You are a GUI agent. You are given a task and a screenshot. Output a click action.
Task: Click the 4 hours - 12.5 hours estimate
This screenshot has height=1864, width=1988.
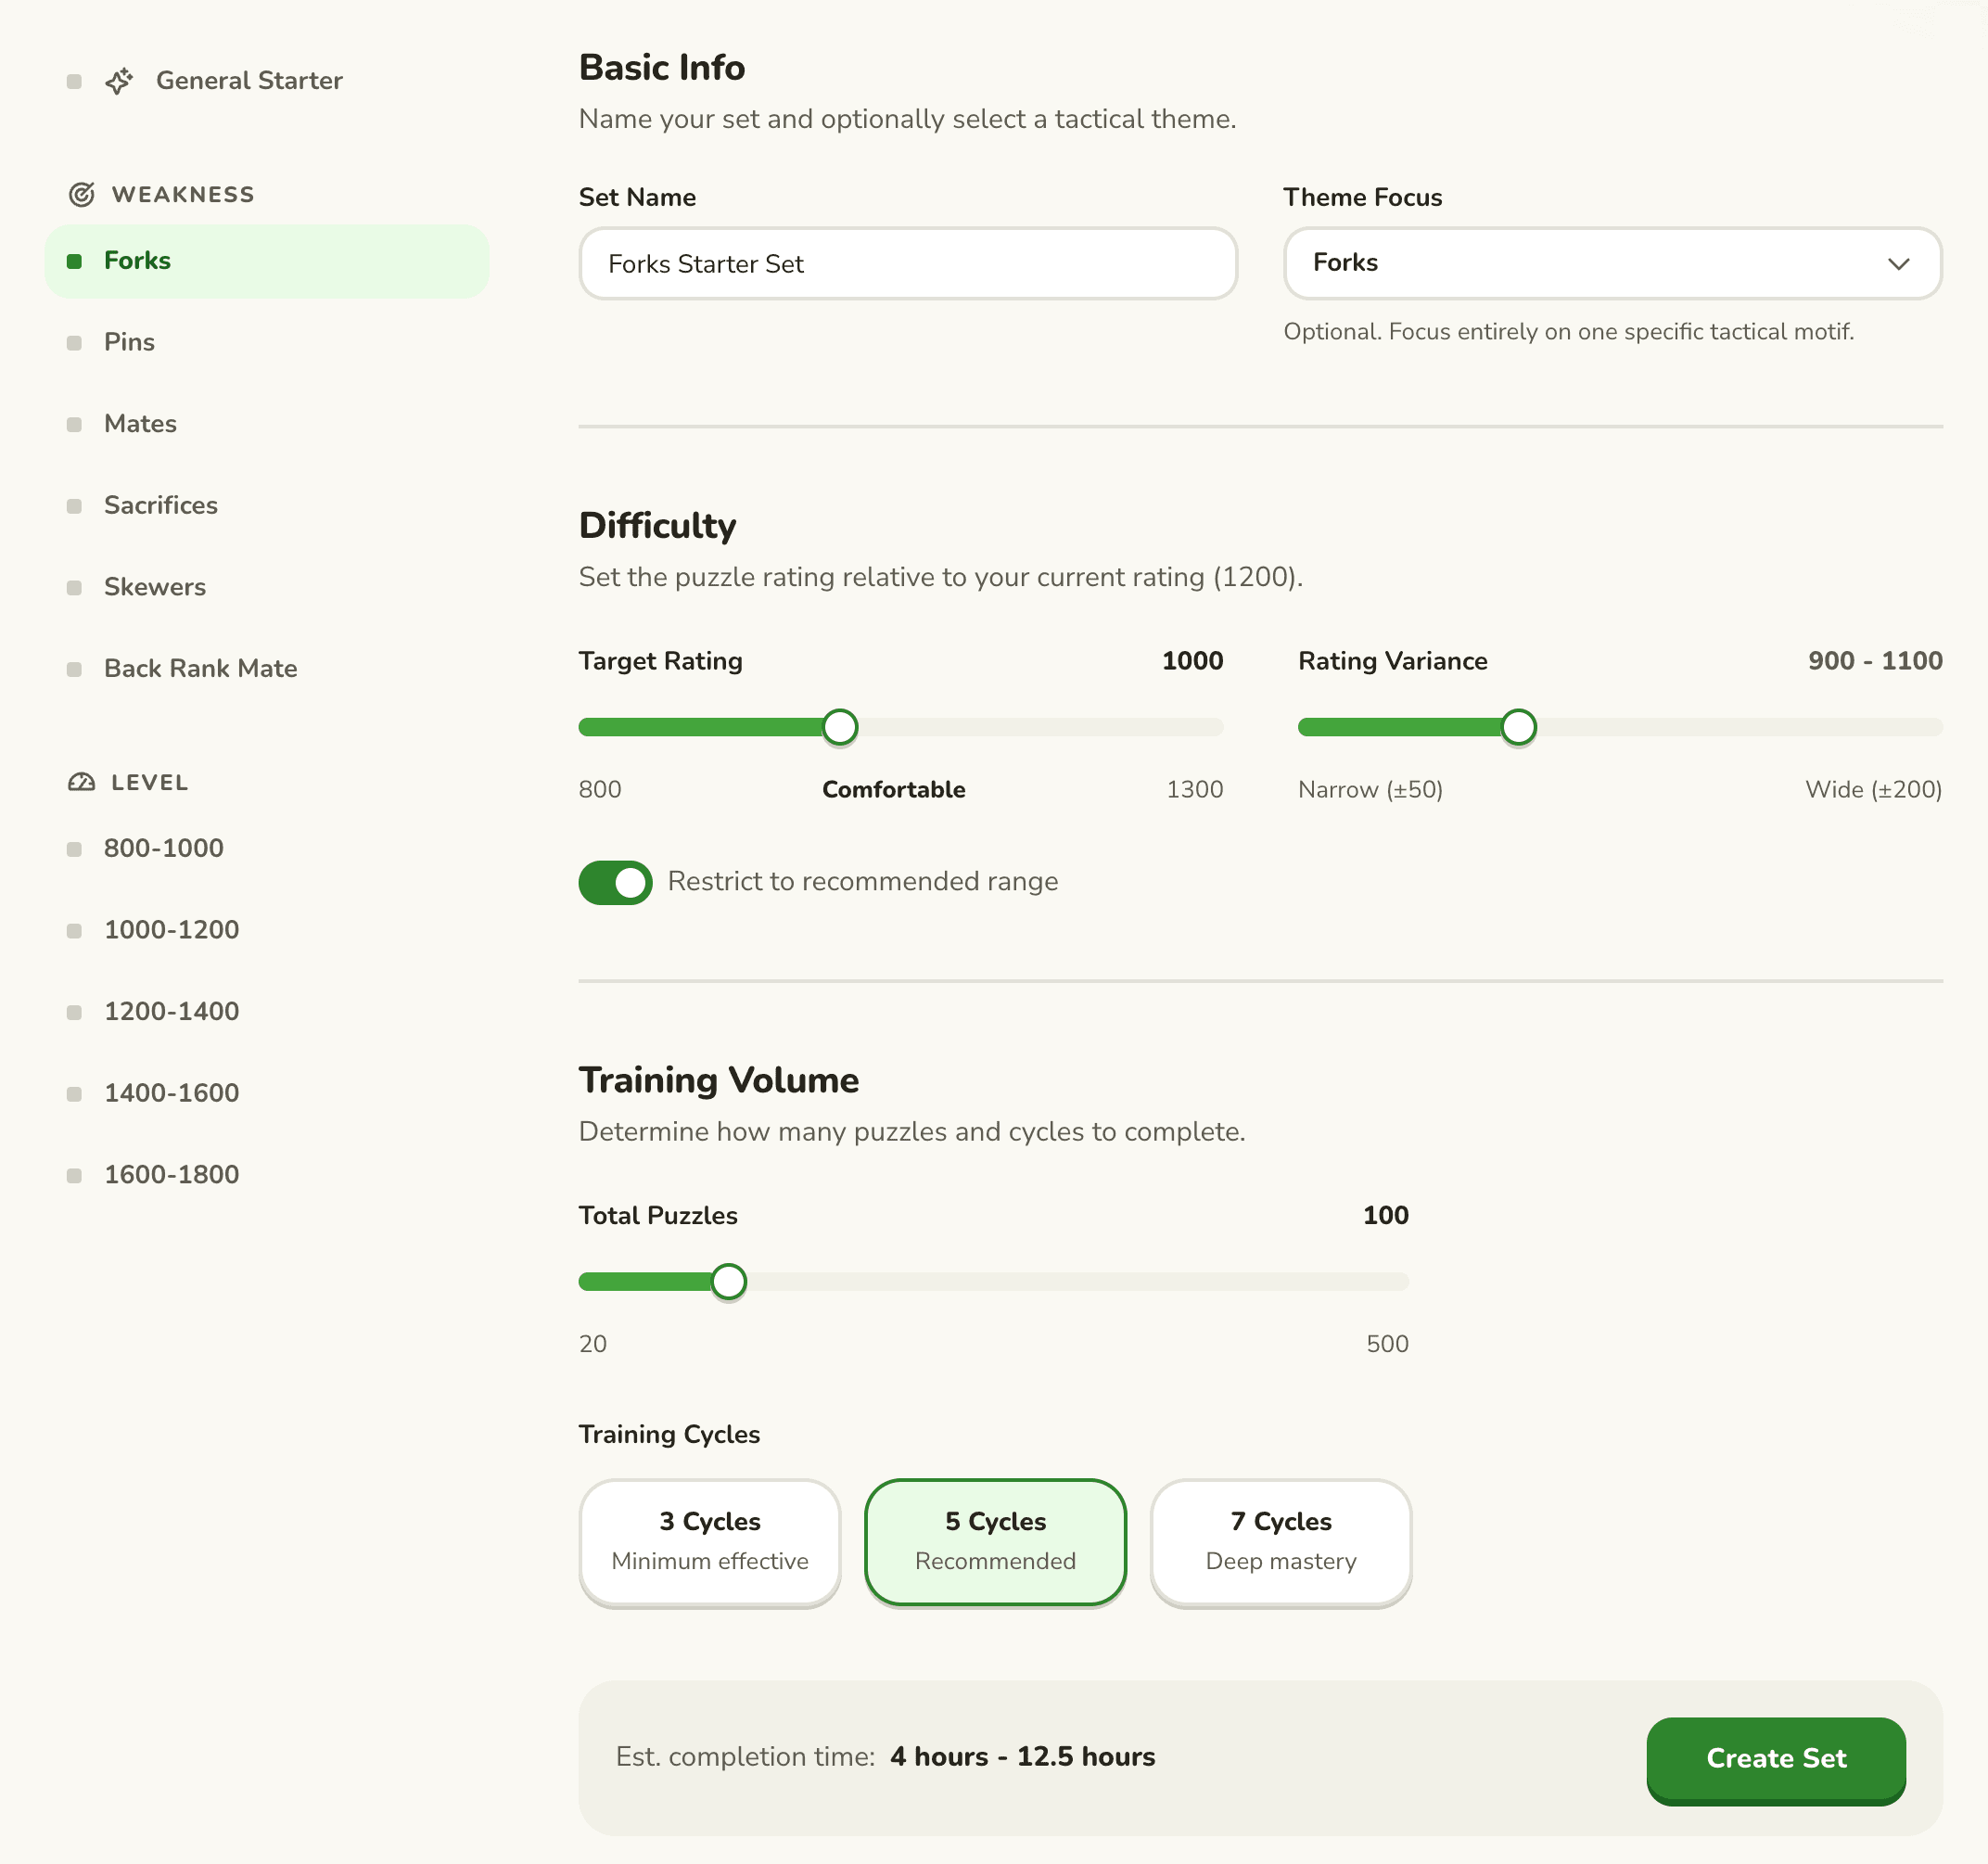pyautogui.click(x=1022, y=1757)
